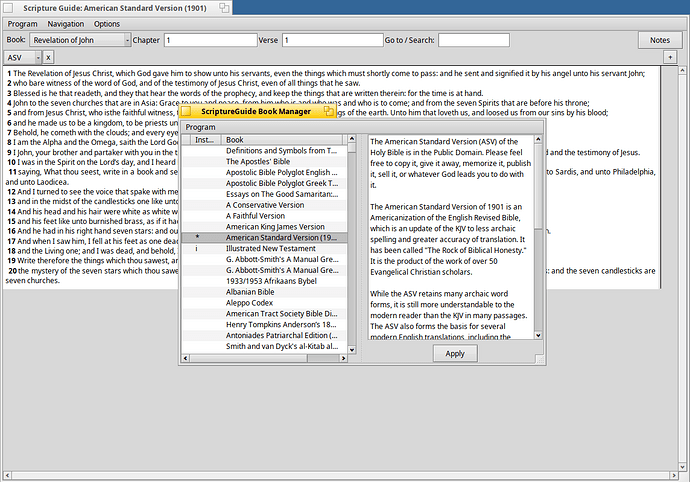Add a new pane with plus button
This screenshot has width=690, height=482.
tap(670, 57)
